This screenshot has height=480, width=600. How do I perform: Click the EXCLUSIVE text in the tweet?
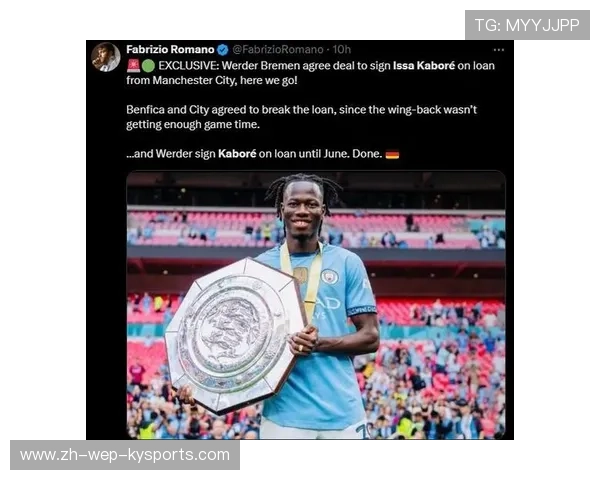(189, 66)
